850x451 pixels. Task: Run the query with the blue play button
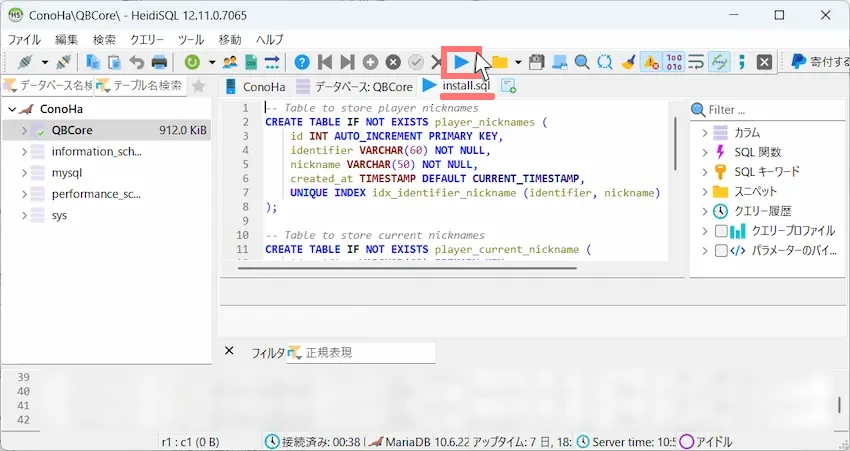[x=461, y=62]
